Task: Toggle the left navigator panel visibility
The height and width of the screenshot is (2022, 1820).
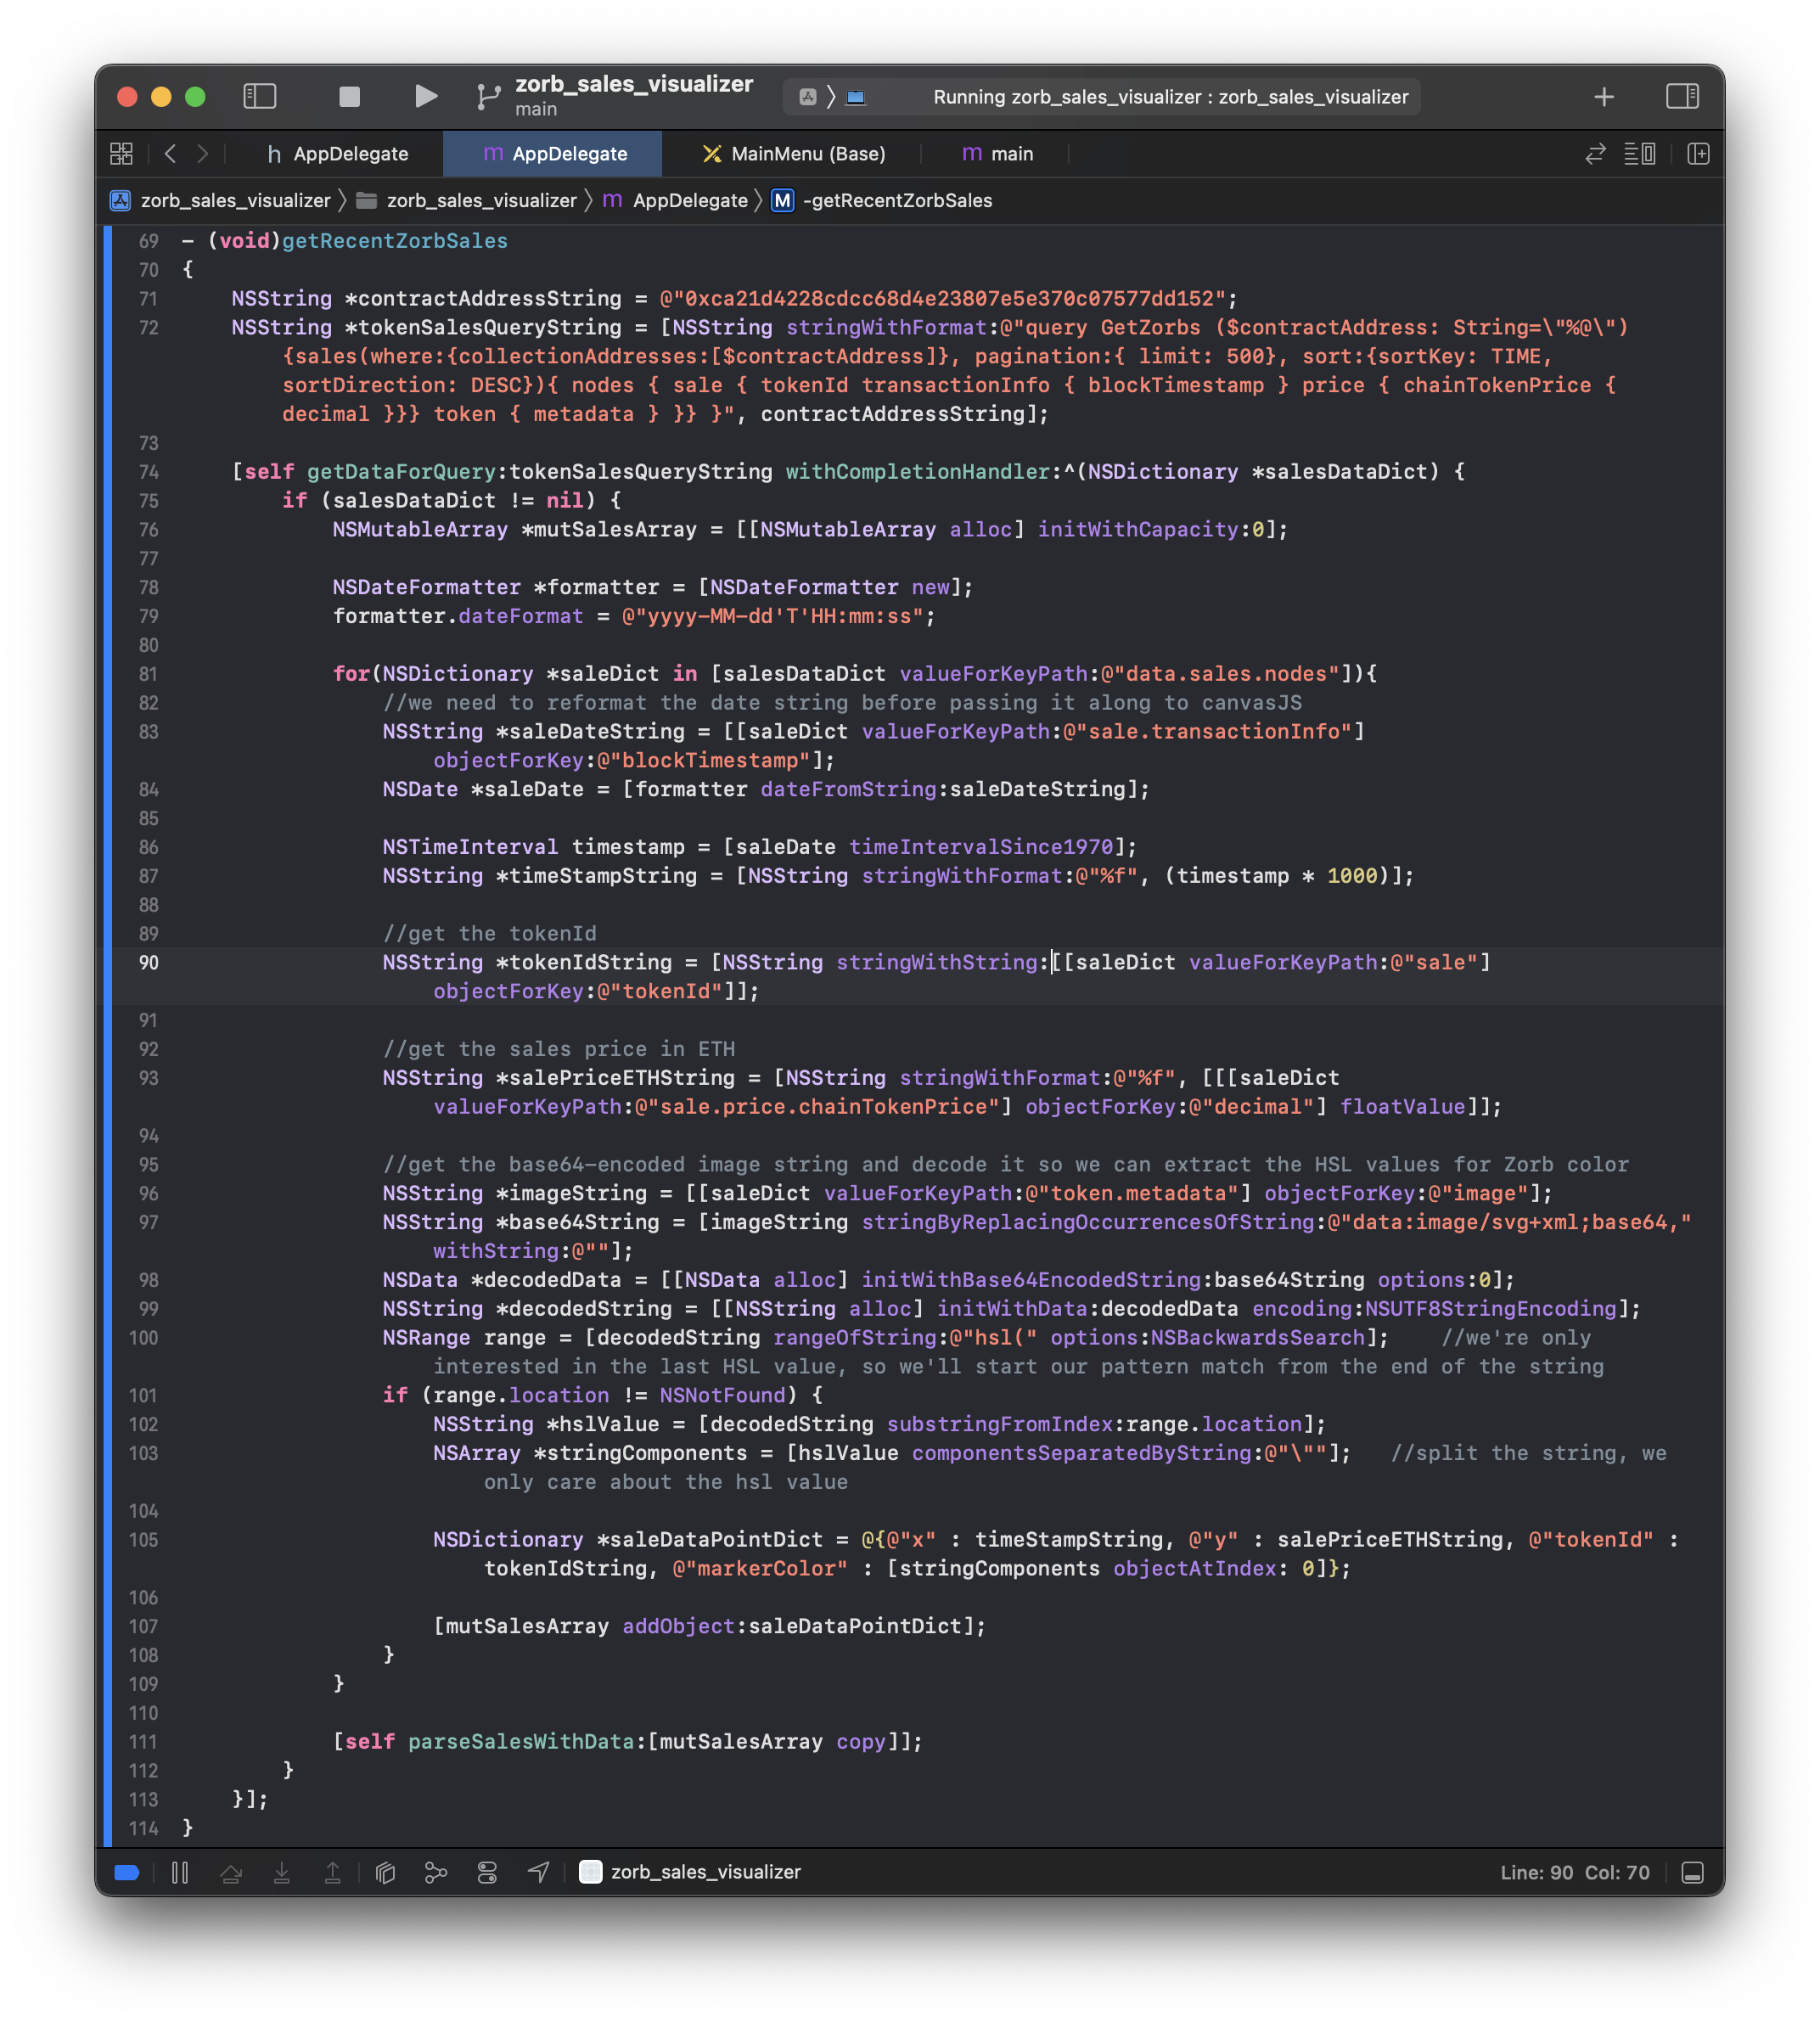Action: (259, 97)
